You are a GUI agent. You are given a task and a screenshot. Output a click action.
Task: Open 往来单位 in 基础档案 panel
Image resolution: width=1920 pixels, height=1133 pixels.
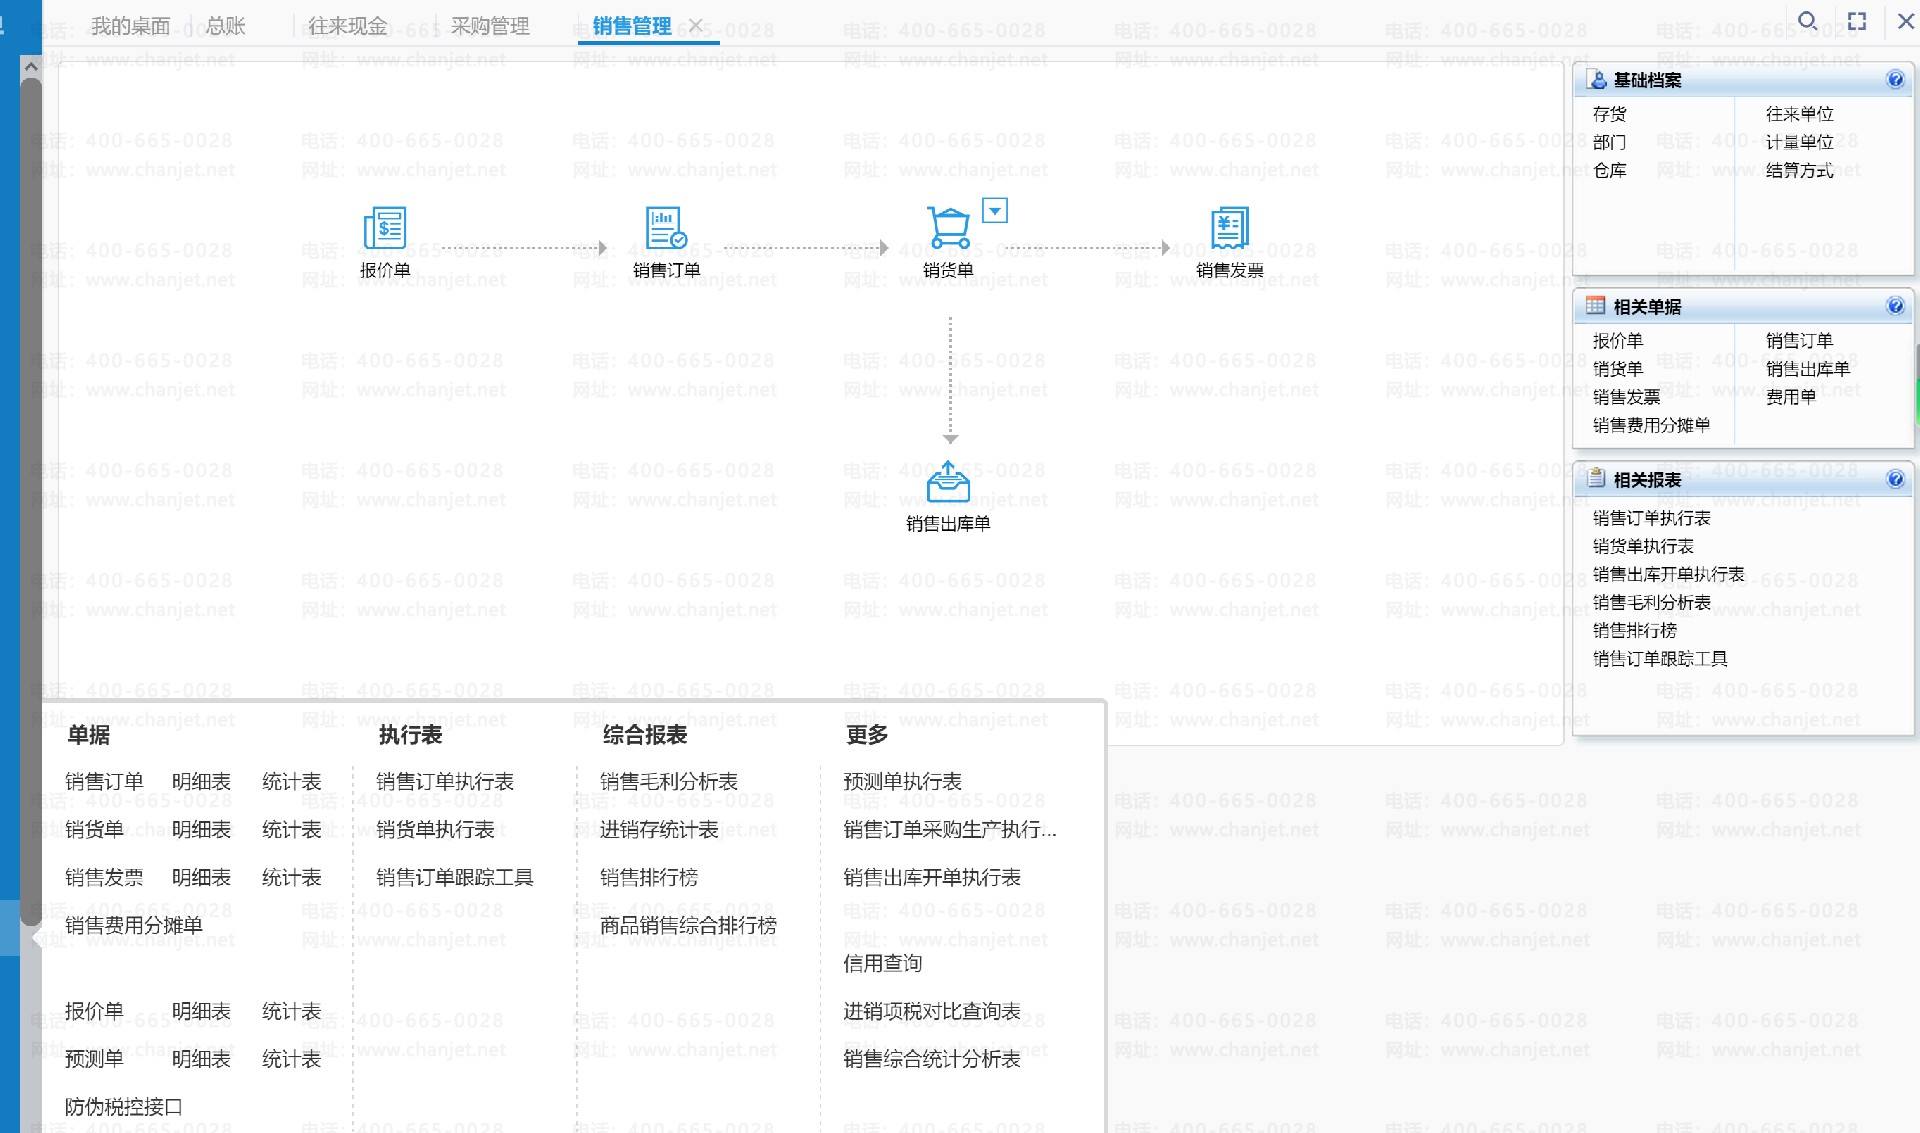(1799, 114)
